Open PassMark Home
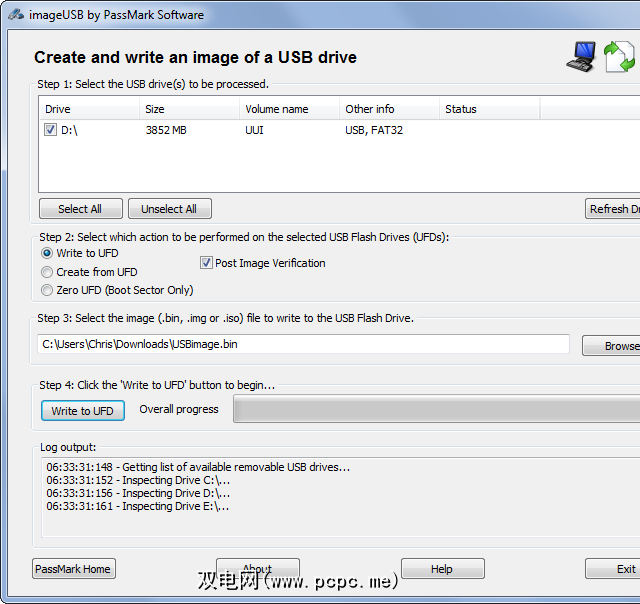 (x=73, y=569)
